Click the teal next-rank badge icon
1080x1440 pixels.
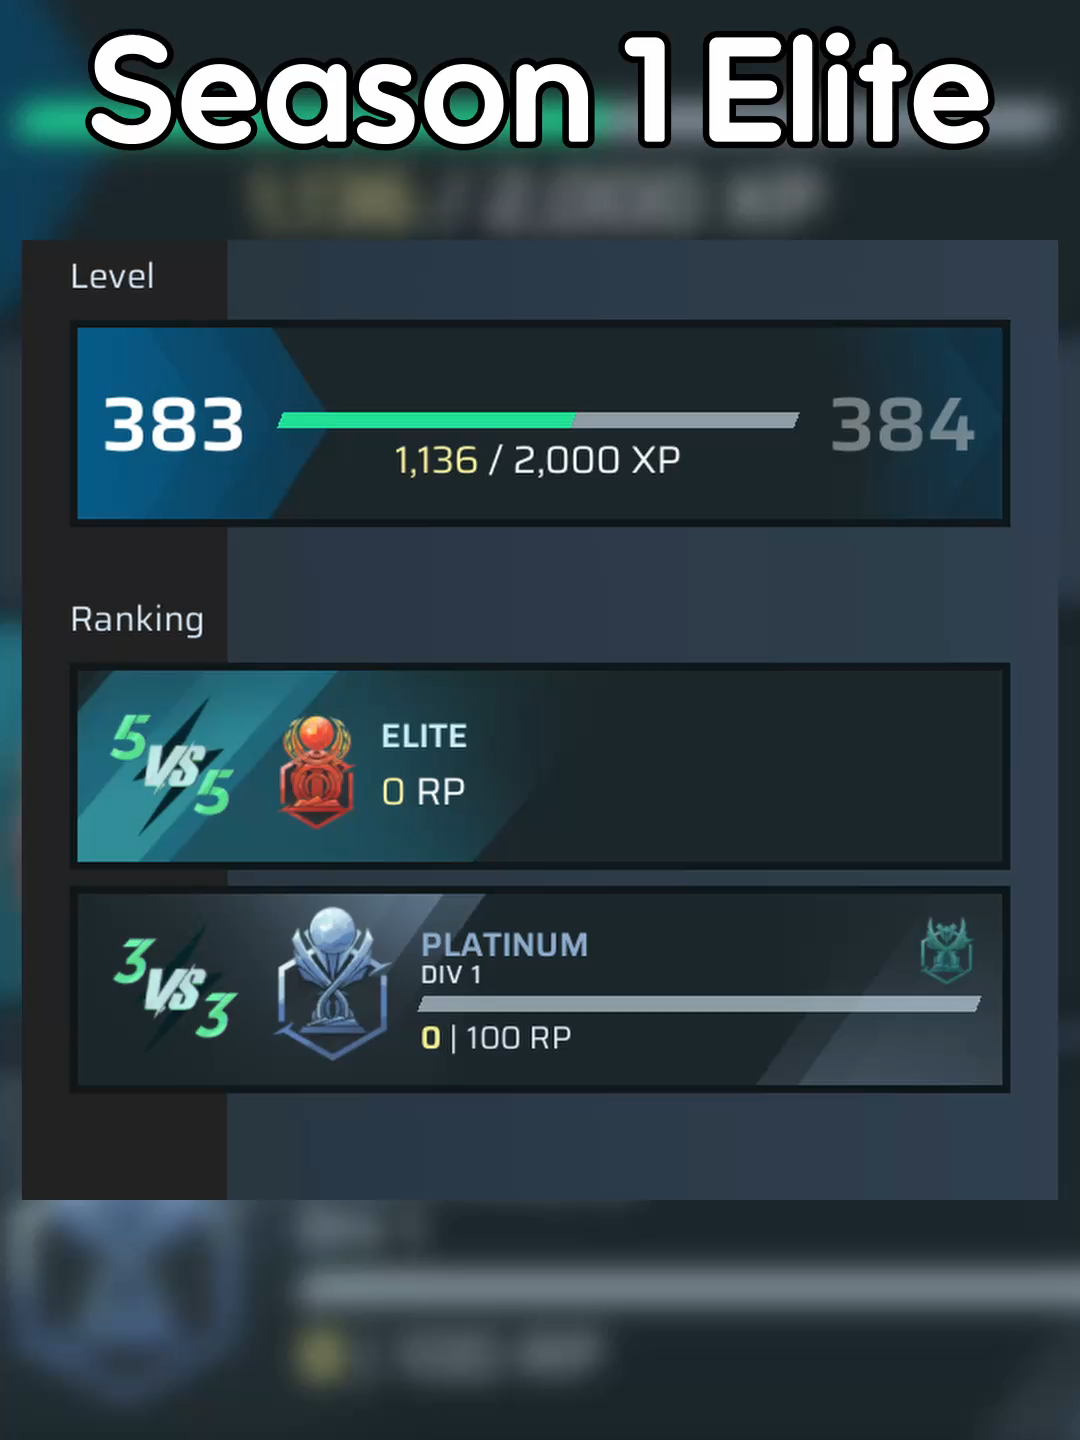coord(946,950)
